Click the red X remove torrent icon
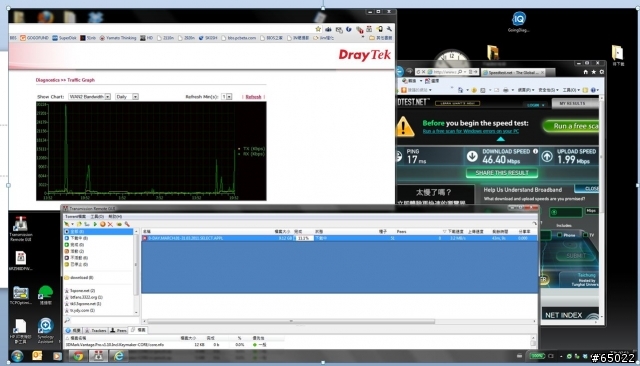Image resolution: width=640 pixels, height=366 pixels. (x=110, y=224)
